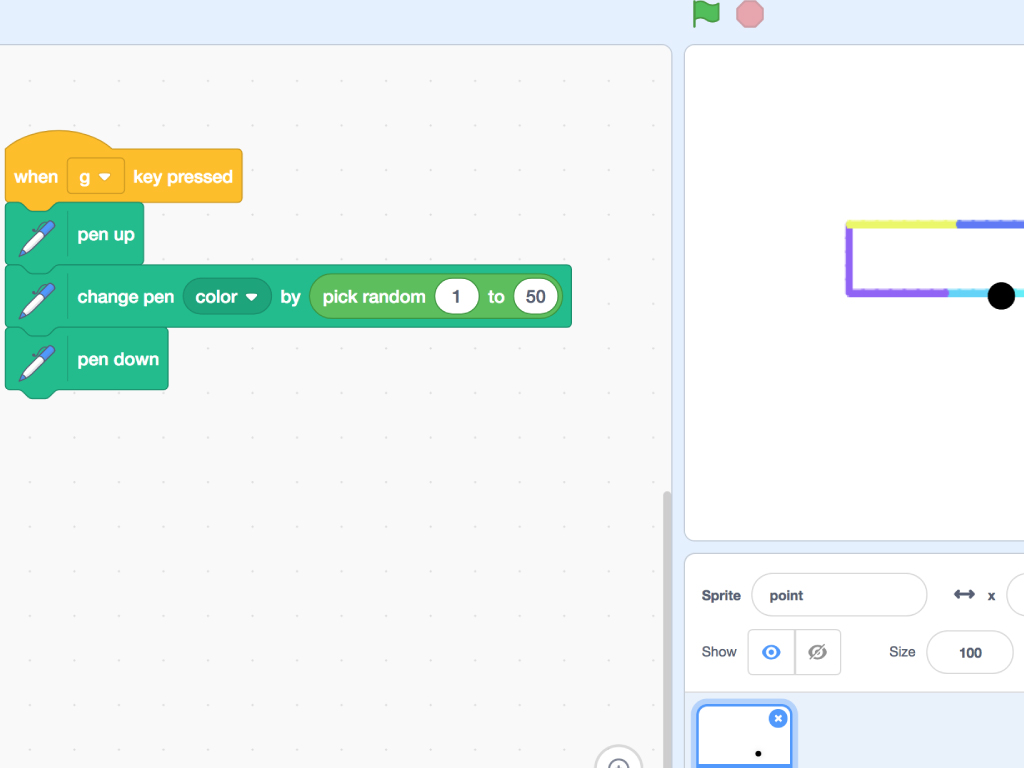The width and height of the screenshot is (1024, 768).
Task: Select the 'pick random' operator block
Action: coord(436,296)
